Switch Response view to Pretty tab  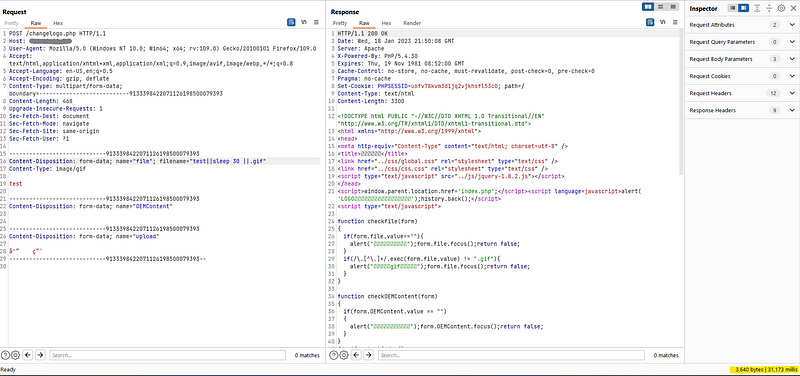[340, 23]
